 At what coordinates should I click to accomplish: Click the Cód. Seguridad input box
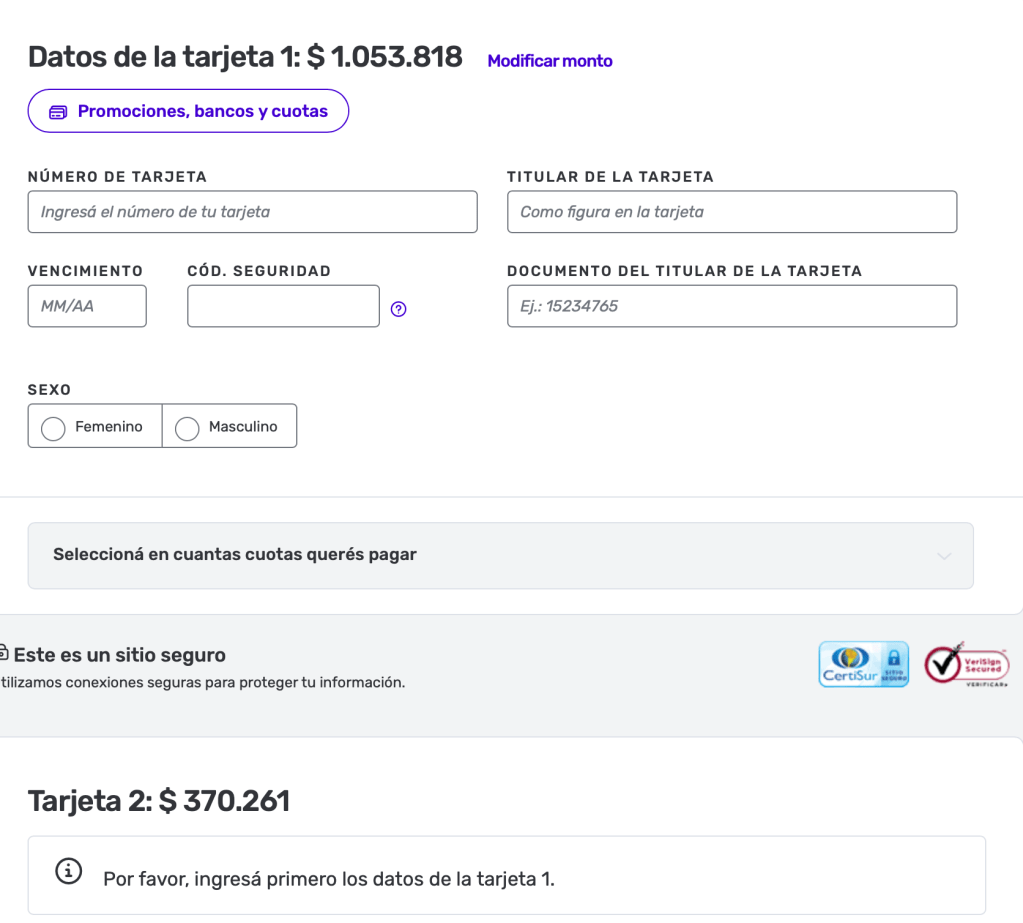(x=283, y=306)
